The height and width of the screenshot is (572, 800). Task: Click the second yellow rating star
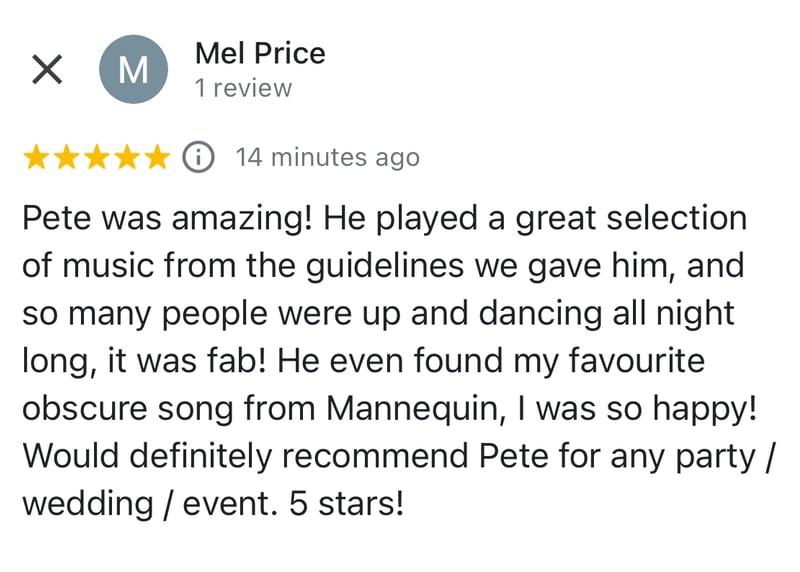67,157
